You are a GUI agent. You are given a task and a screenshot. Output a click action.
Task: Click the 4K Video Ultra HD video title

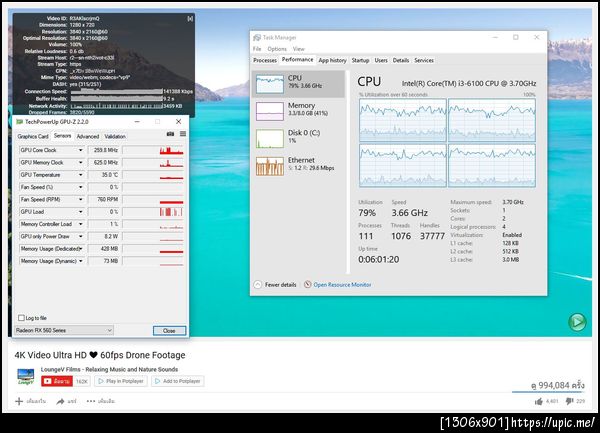[x=100, y=355]
